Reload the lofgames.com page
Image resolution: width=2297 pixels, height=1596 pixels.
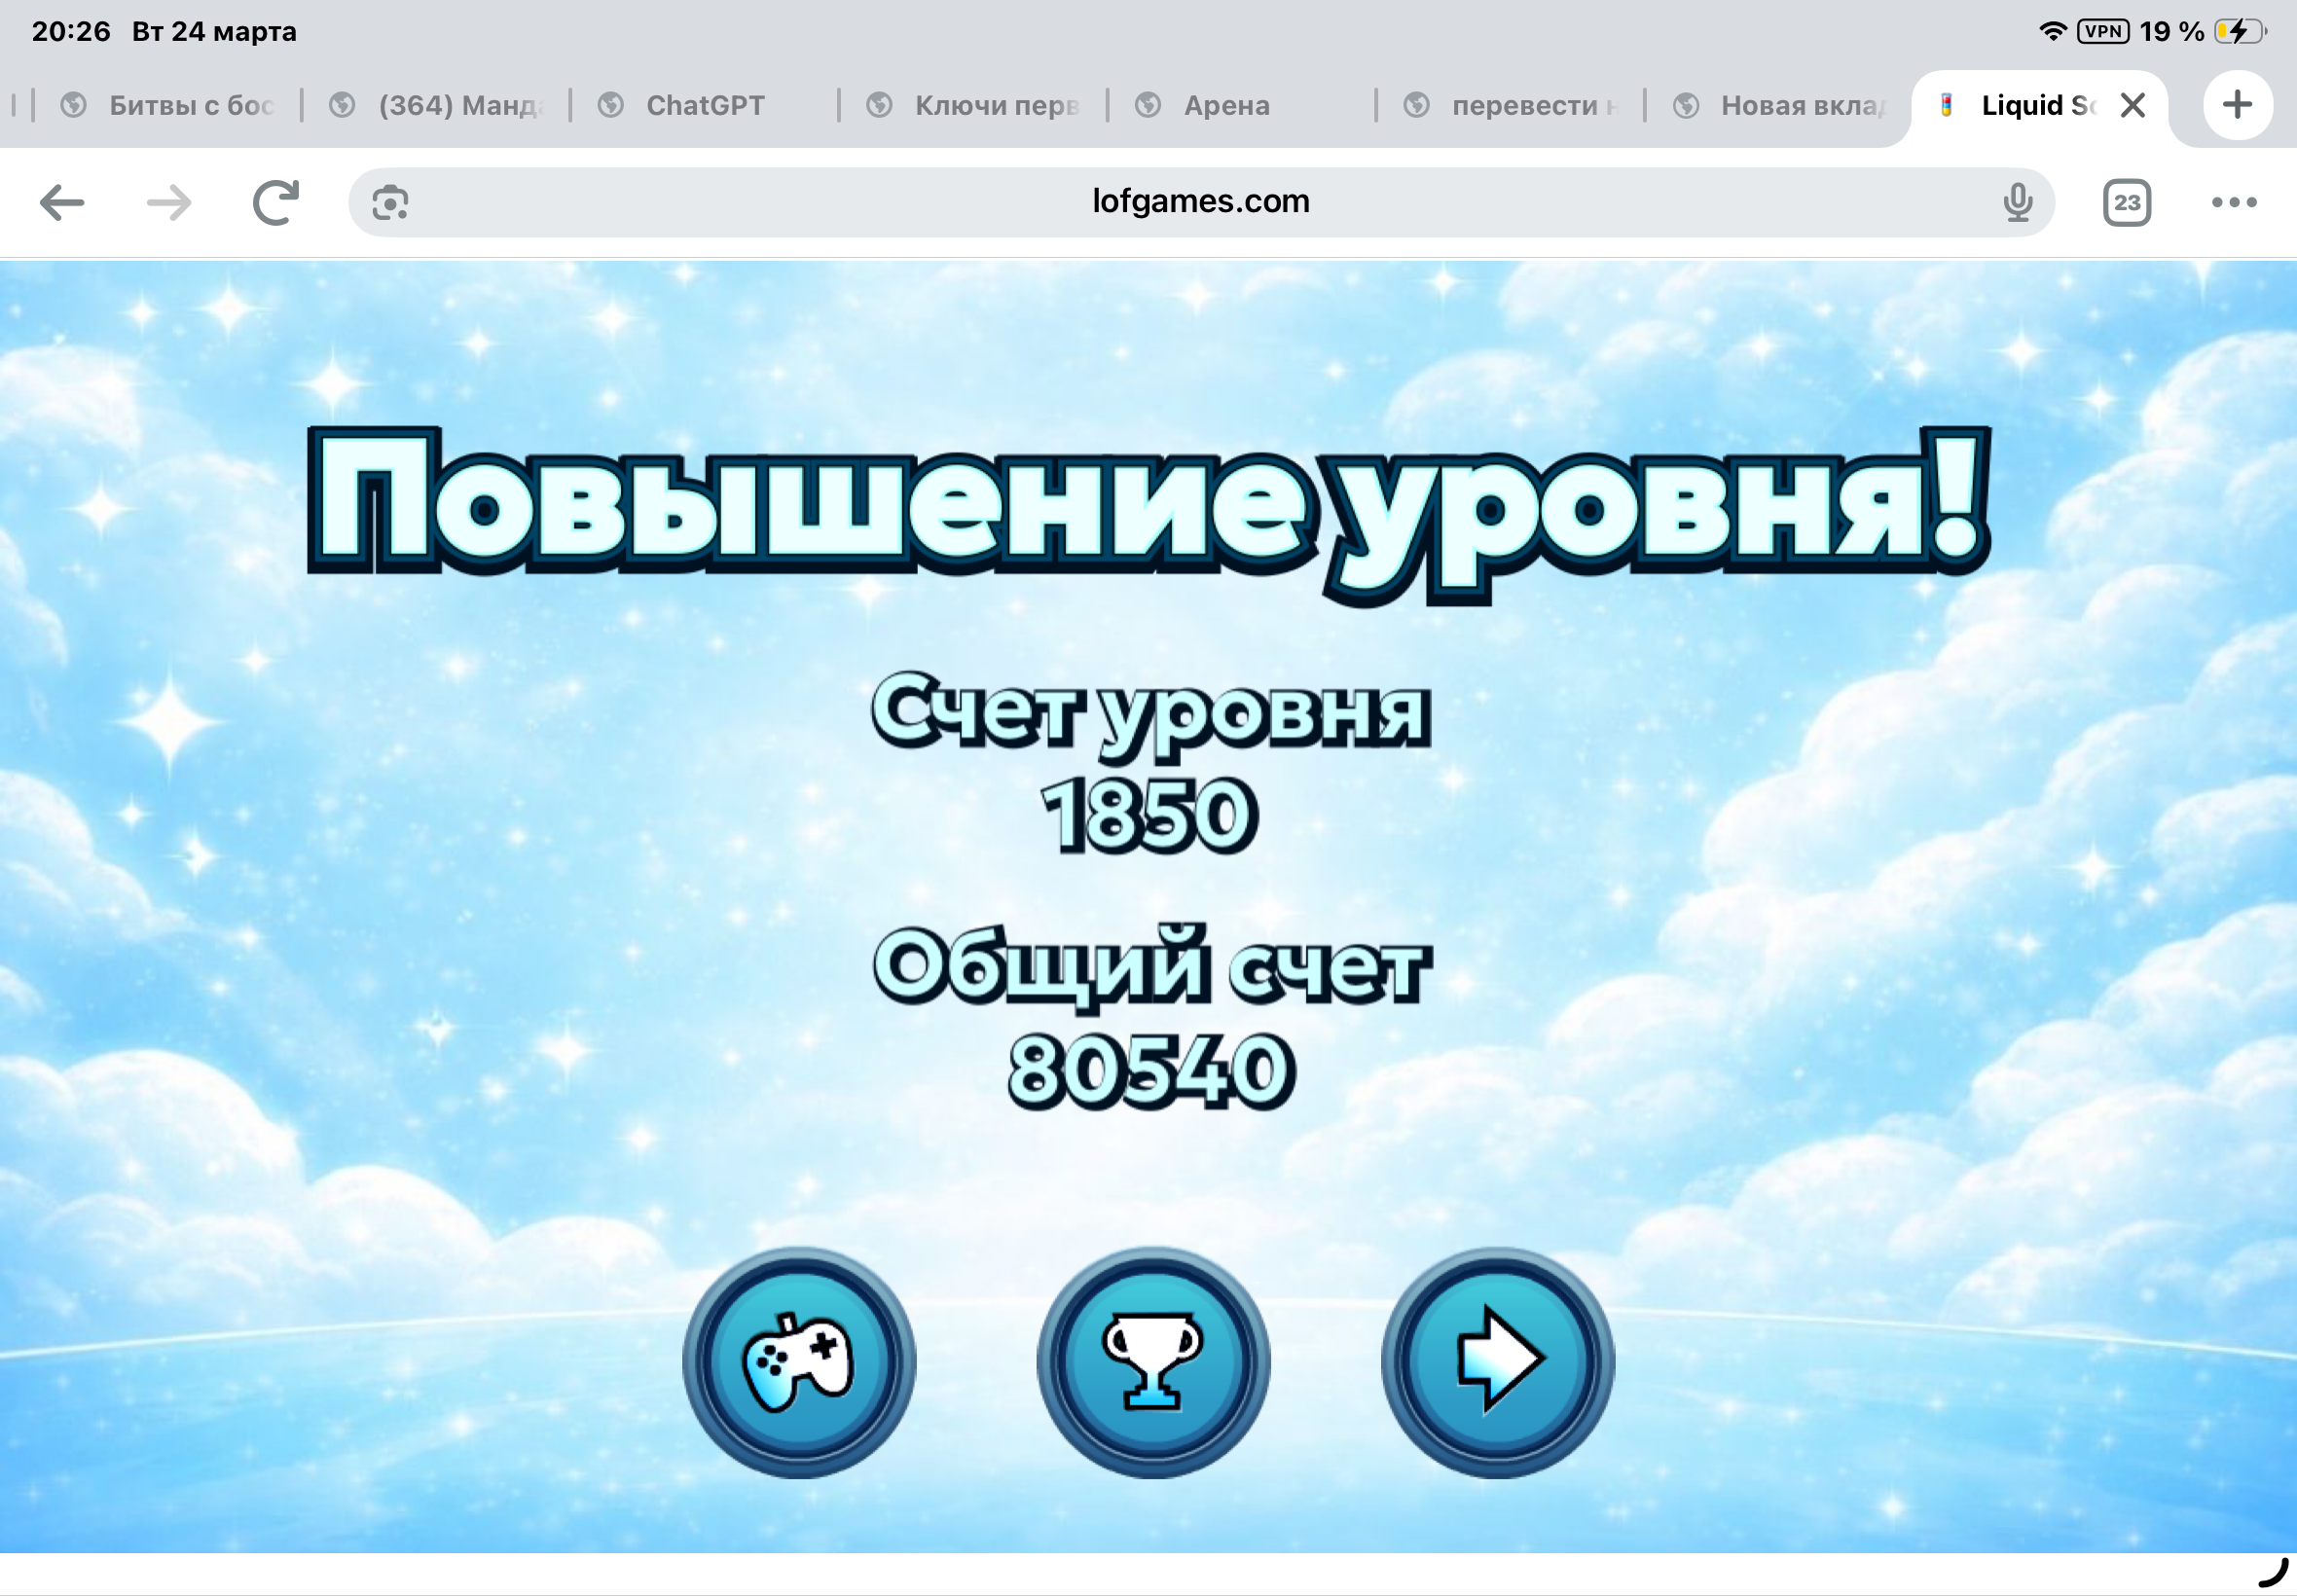(276, 203)
